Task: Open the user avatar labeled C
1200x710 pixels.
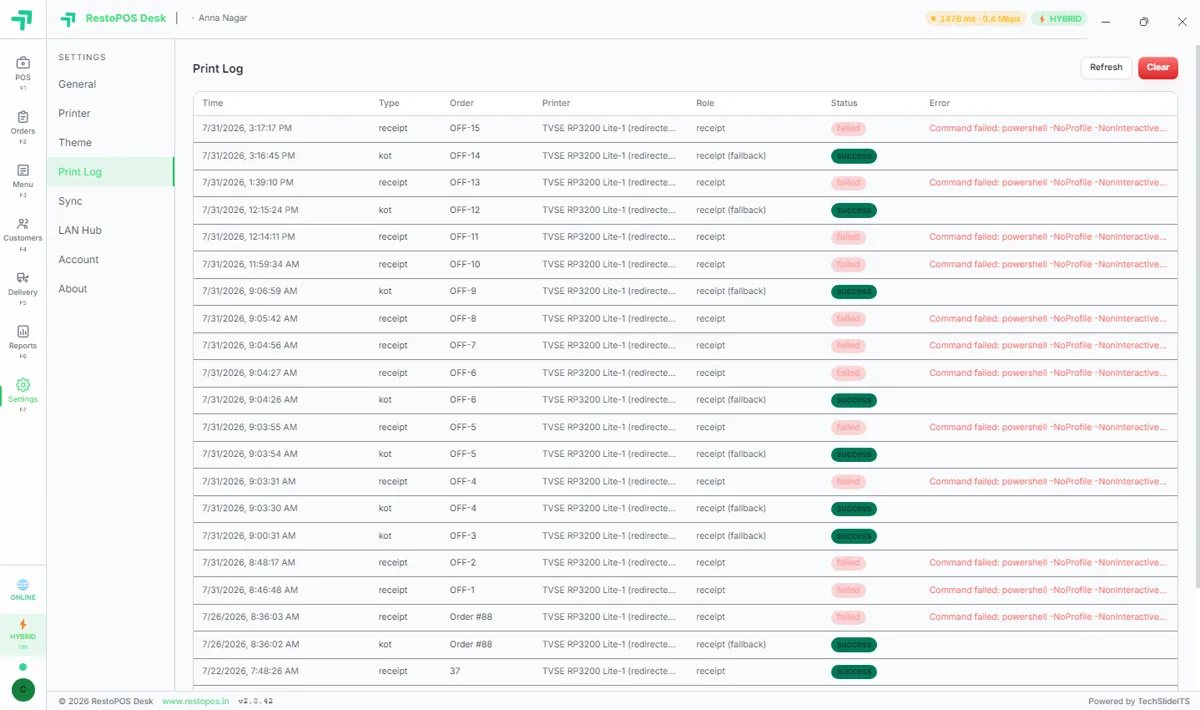Action: point(23,690)
